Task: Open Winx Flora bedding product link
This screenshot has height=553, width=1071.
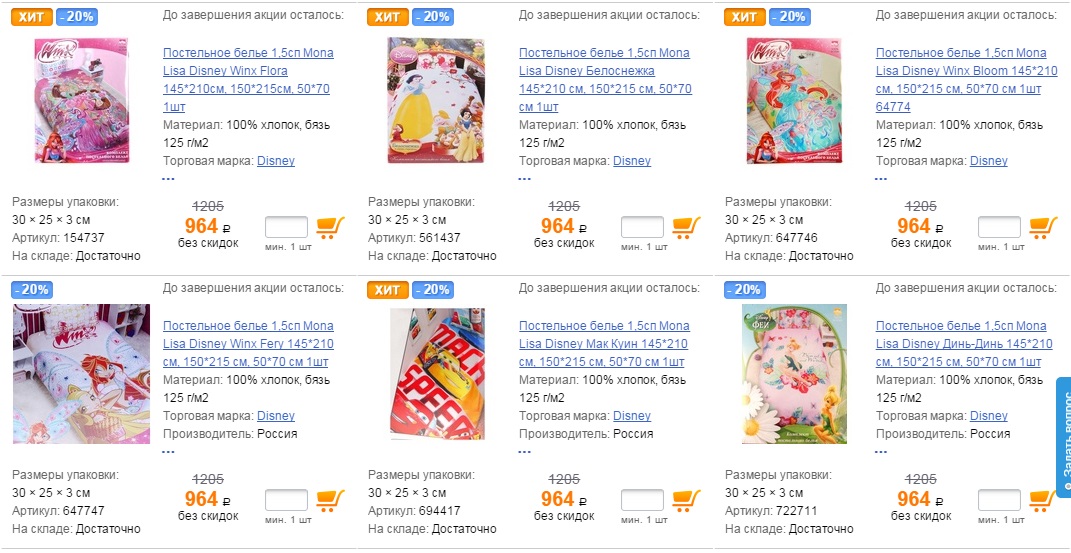Action: click(247, 71)
